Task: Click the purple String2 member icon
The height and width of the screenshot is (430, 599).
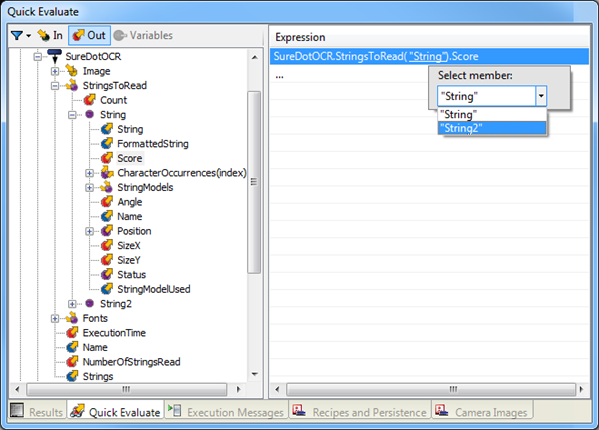Action: click(x=89, y=303)
